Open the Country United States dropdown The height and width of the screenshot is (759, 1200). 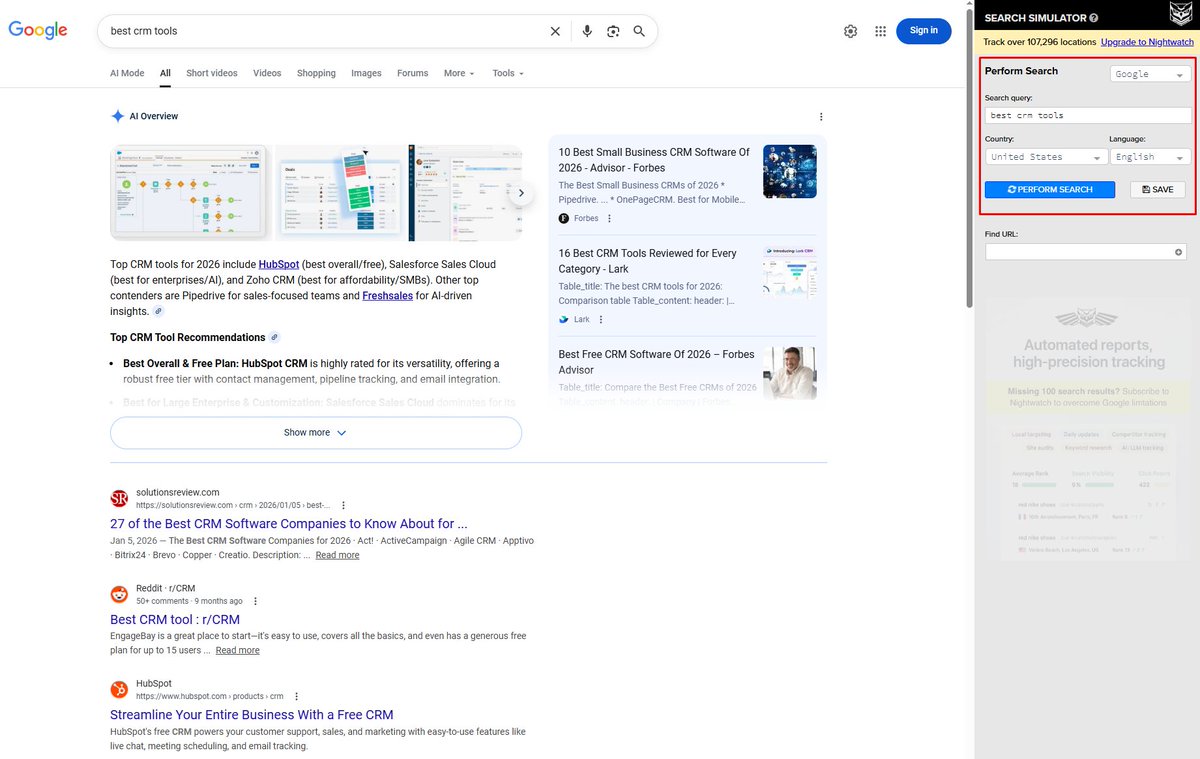coord(1046,157)
